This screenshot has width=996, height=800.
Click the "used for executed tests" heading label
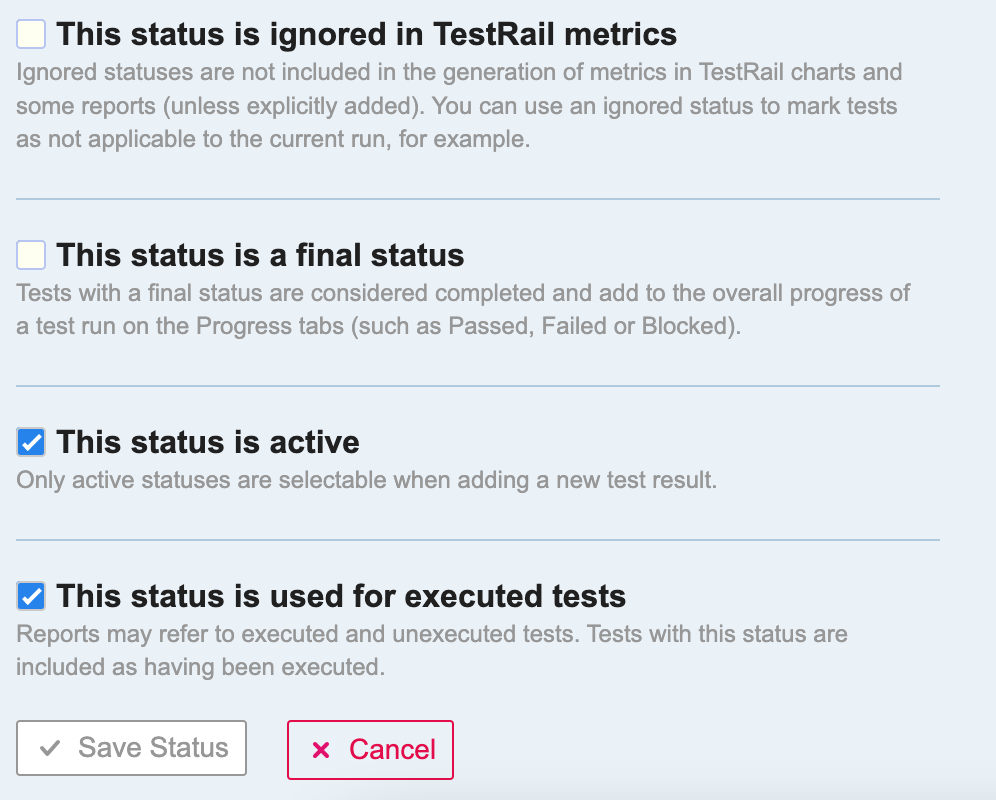341,597
